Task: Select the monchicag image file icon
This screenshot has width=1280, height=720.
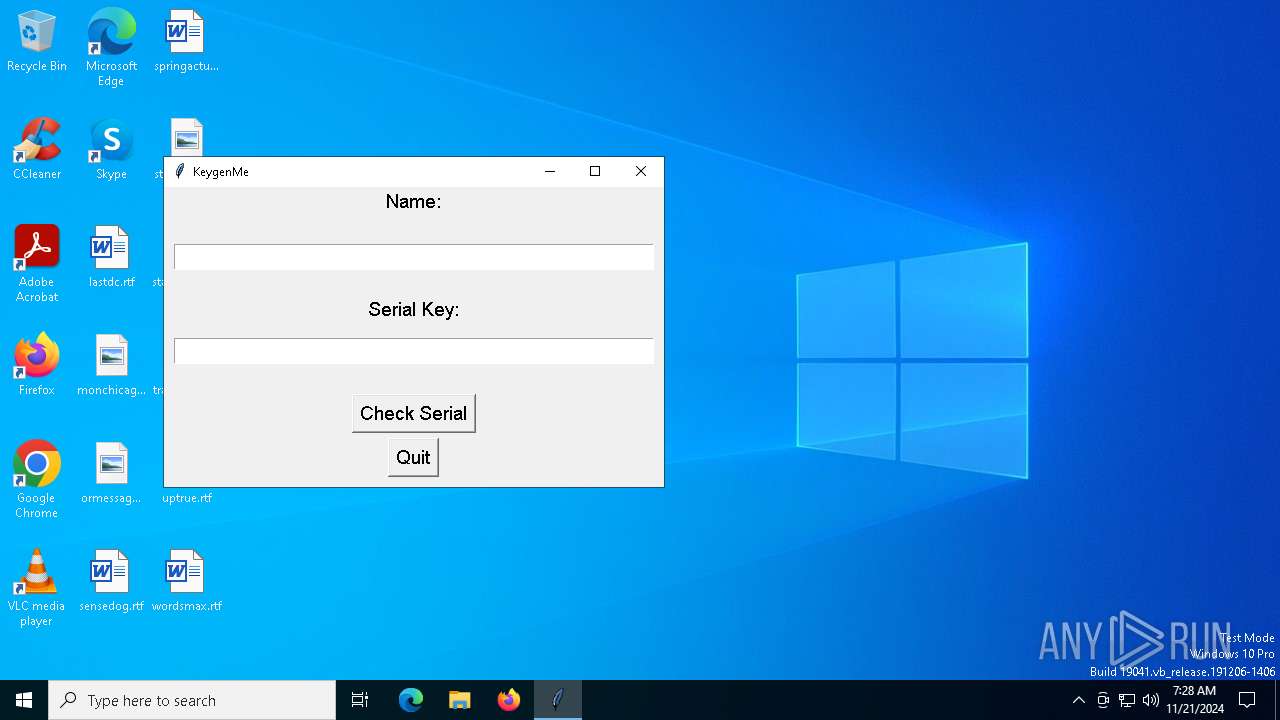Action: [x=111, y=365]
